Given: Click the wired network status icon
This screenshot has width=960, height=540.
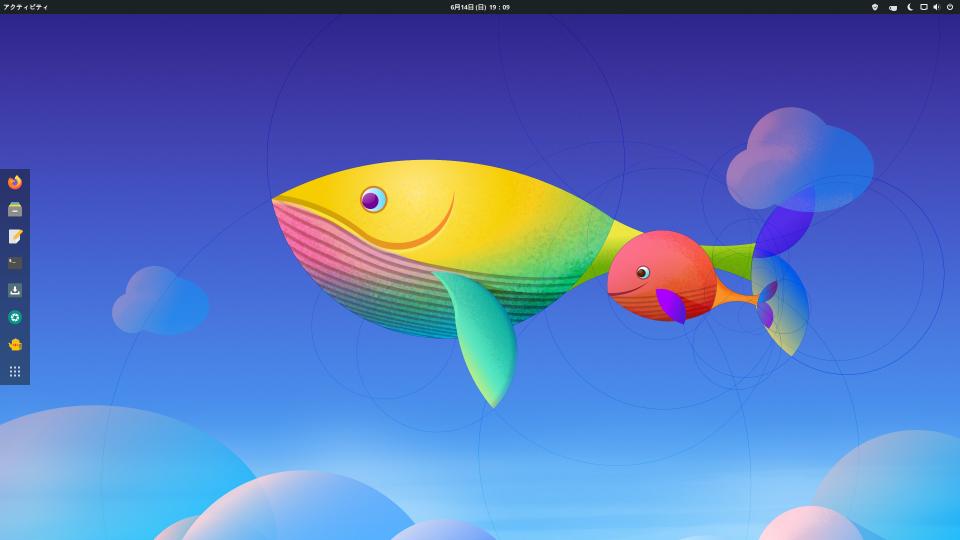Looking at the screenshot, I should tap(924, 7).
